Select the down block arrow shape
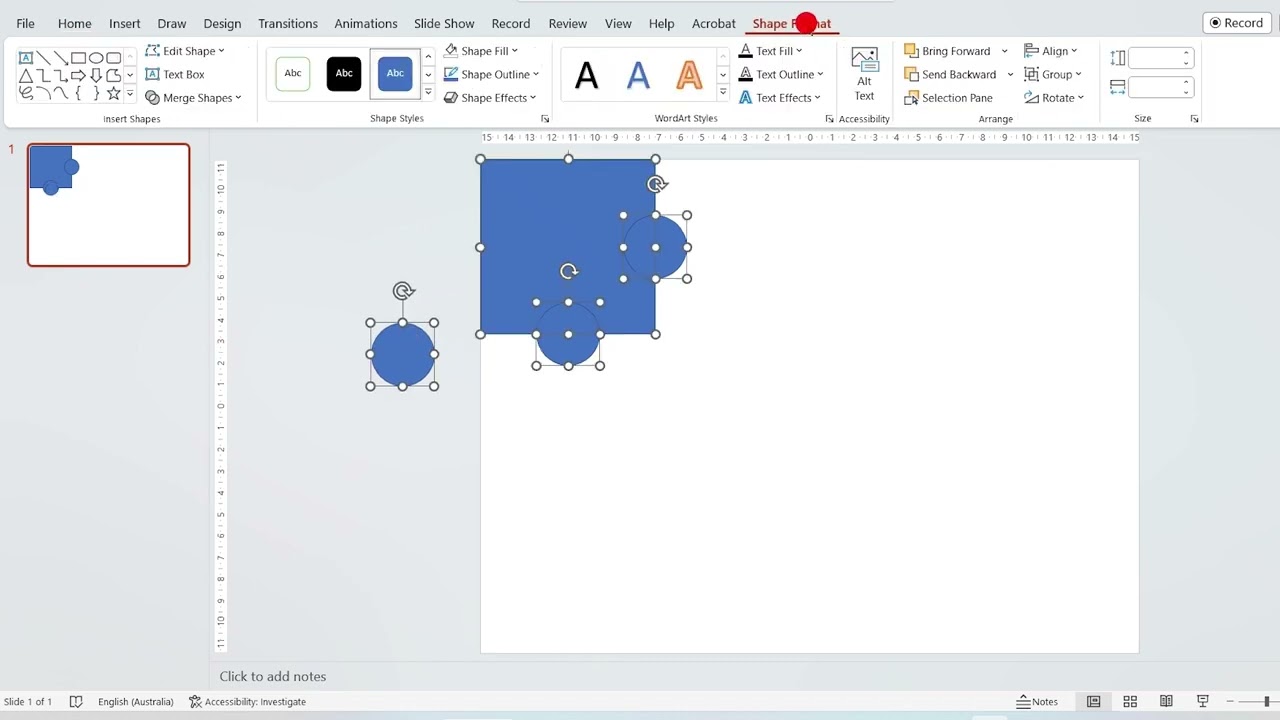Image resolution: width=1280 pixels, height=720 pixels. point(96,76)
